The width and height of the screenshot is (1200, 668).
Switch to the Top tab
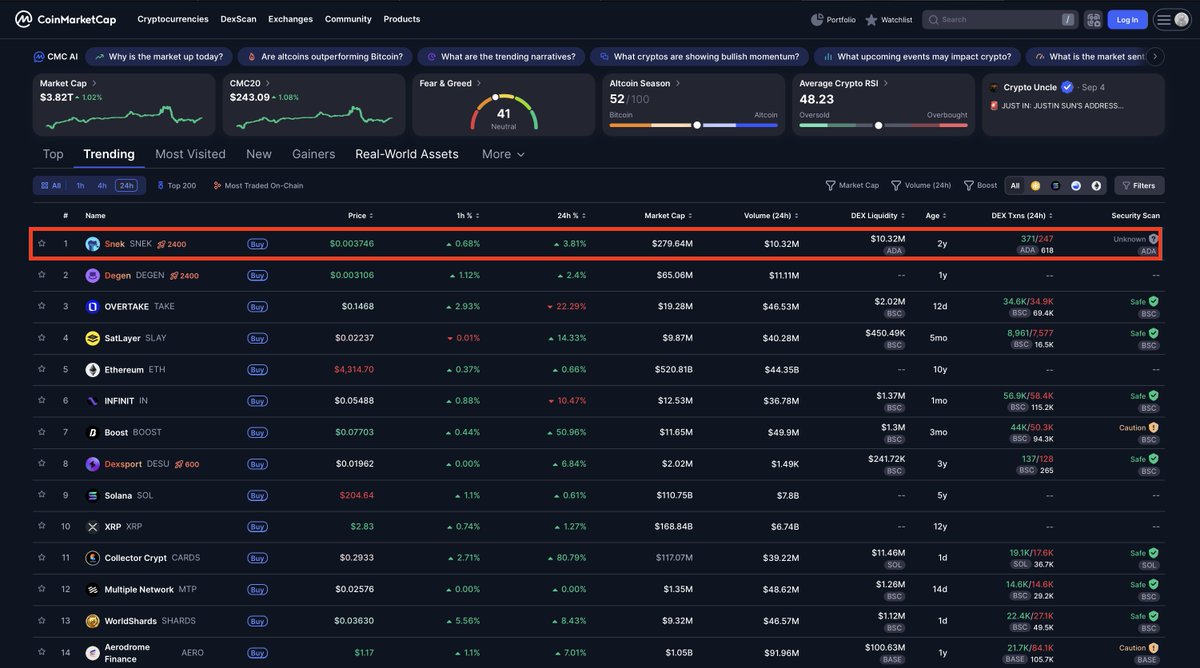[53, 154]
